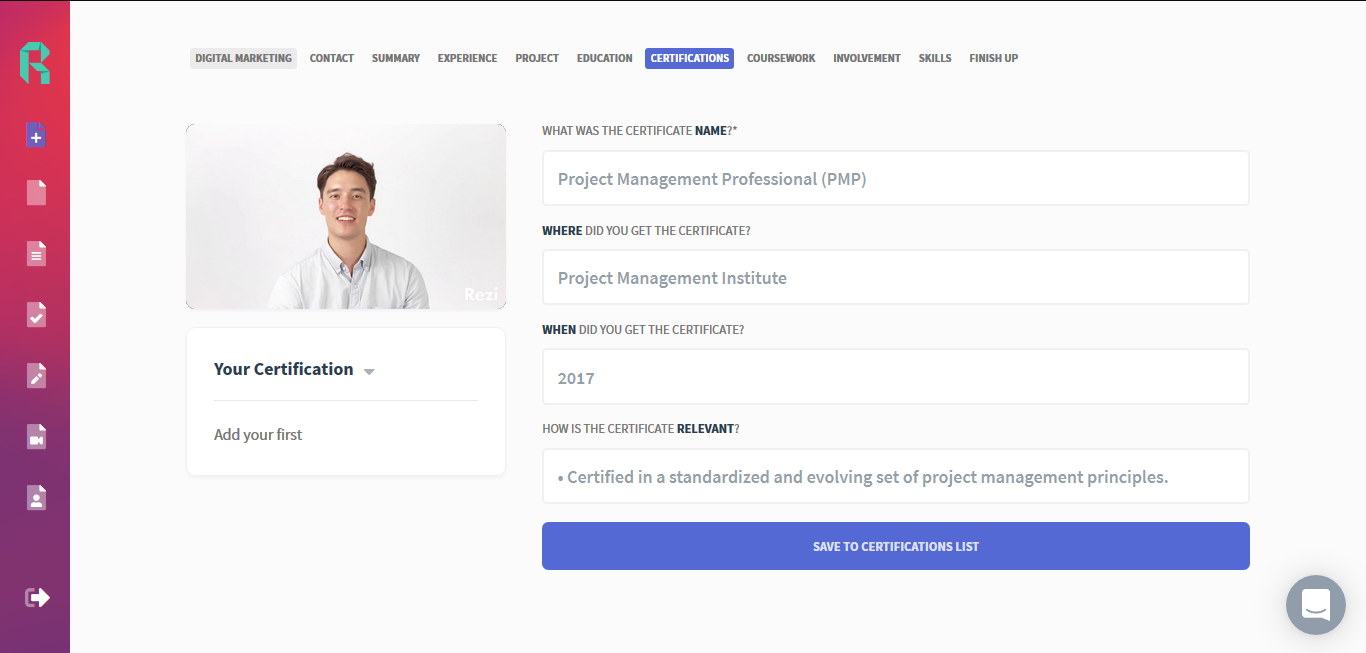The height and width of the screenshot is (653, 1366).
Task: Click the Rezi logo icon
Action: tap(35, 62)
